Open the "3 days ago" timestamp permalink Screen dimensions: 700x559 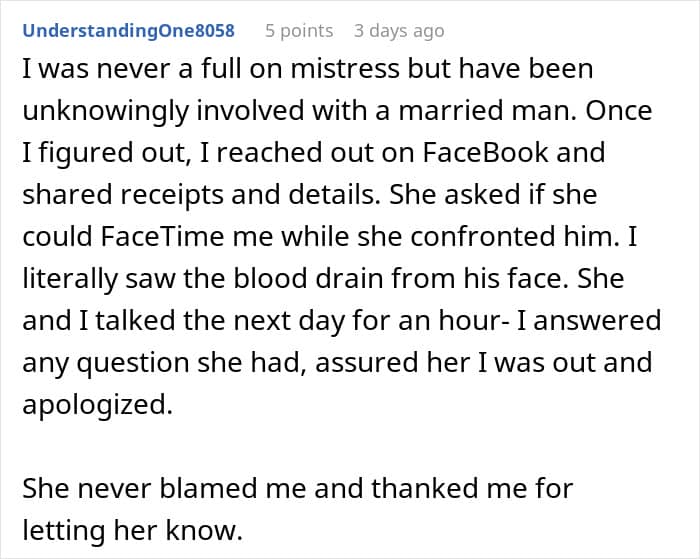[x=398, y=30]
